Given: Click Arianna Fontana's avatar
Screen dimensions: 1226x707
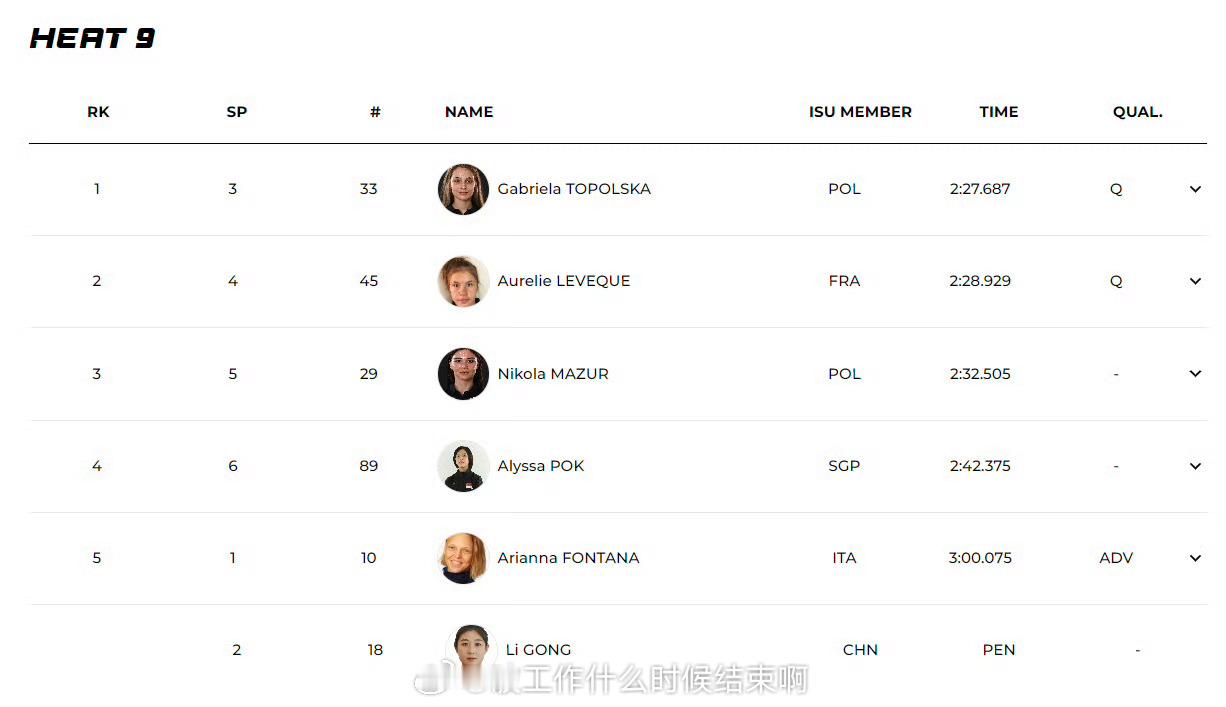Looking at the screenshot, I should point(463,558).
